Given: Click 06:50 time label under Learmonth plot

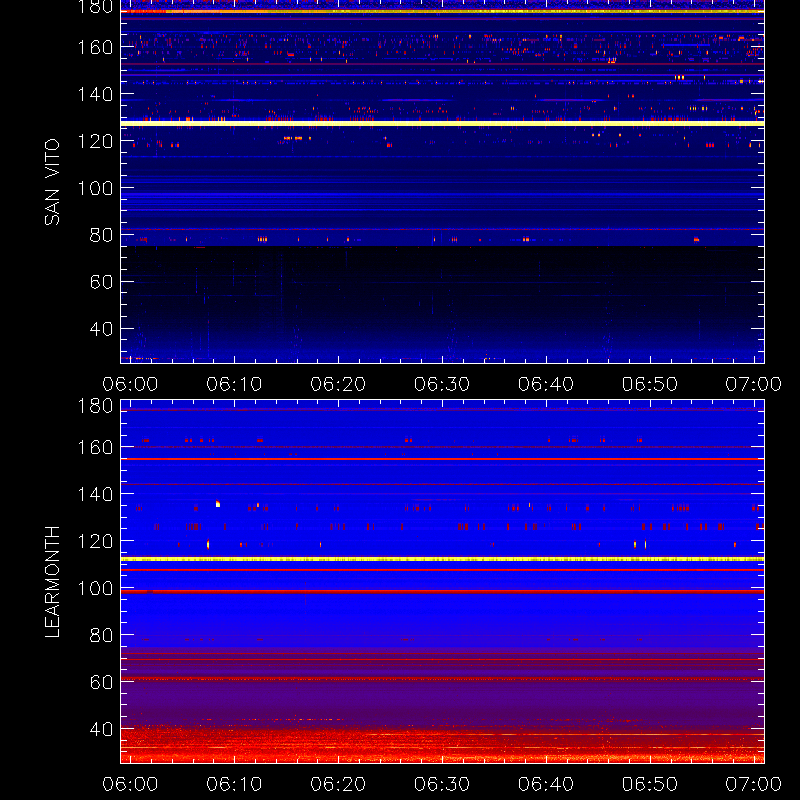Looking at the screenshot, I should (650, 784).
